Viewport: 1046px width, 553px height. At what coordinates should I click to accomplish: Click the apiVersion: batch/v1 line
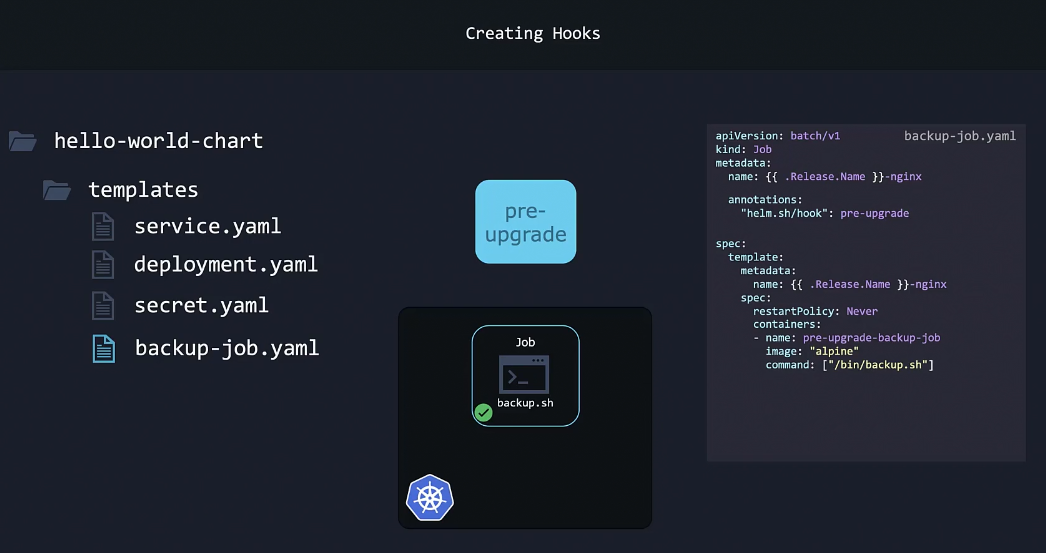[x=778, y=136]
